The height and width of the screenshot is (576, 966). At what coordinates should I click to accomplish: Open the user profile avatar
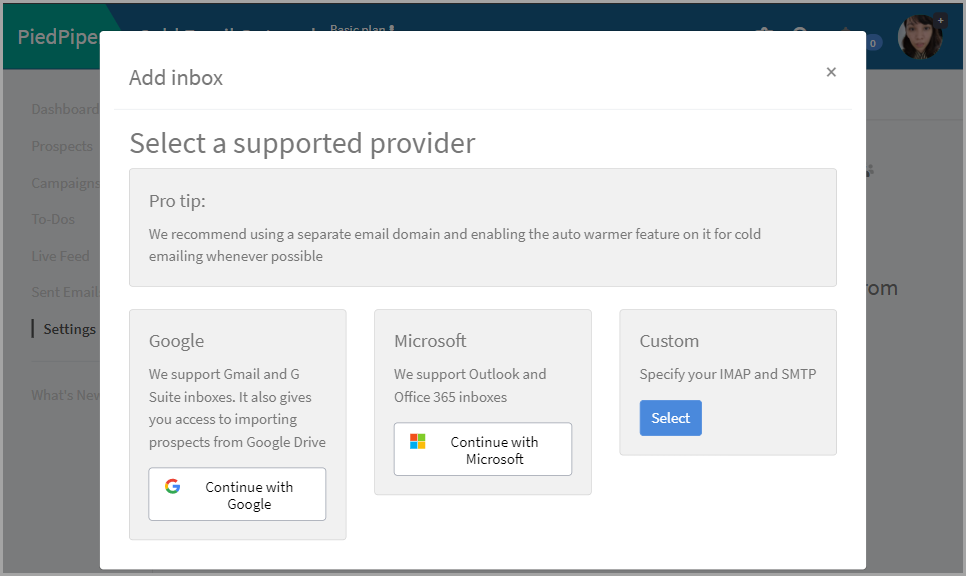(918, 38)
